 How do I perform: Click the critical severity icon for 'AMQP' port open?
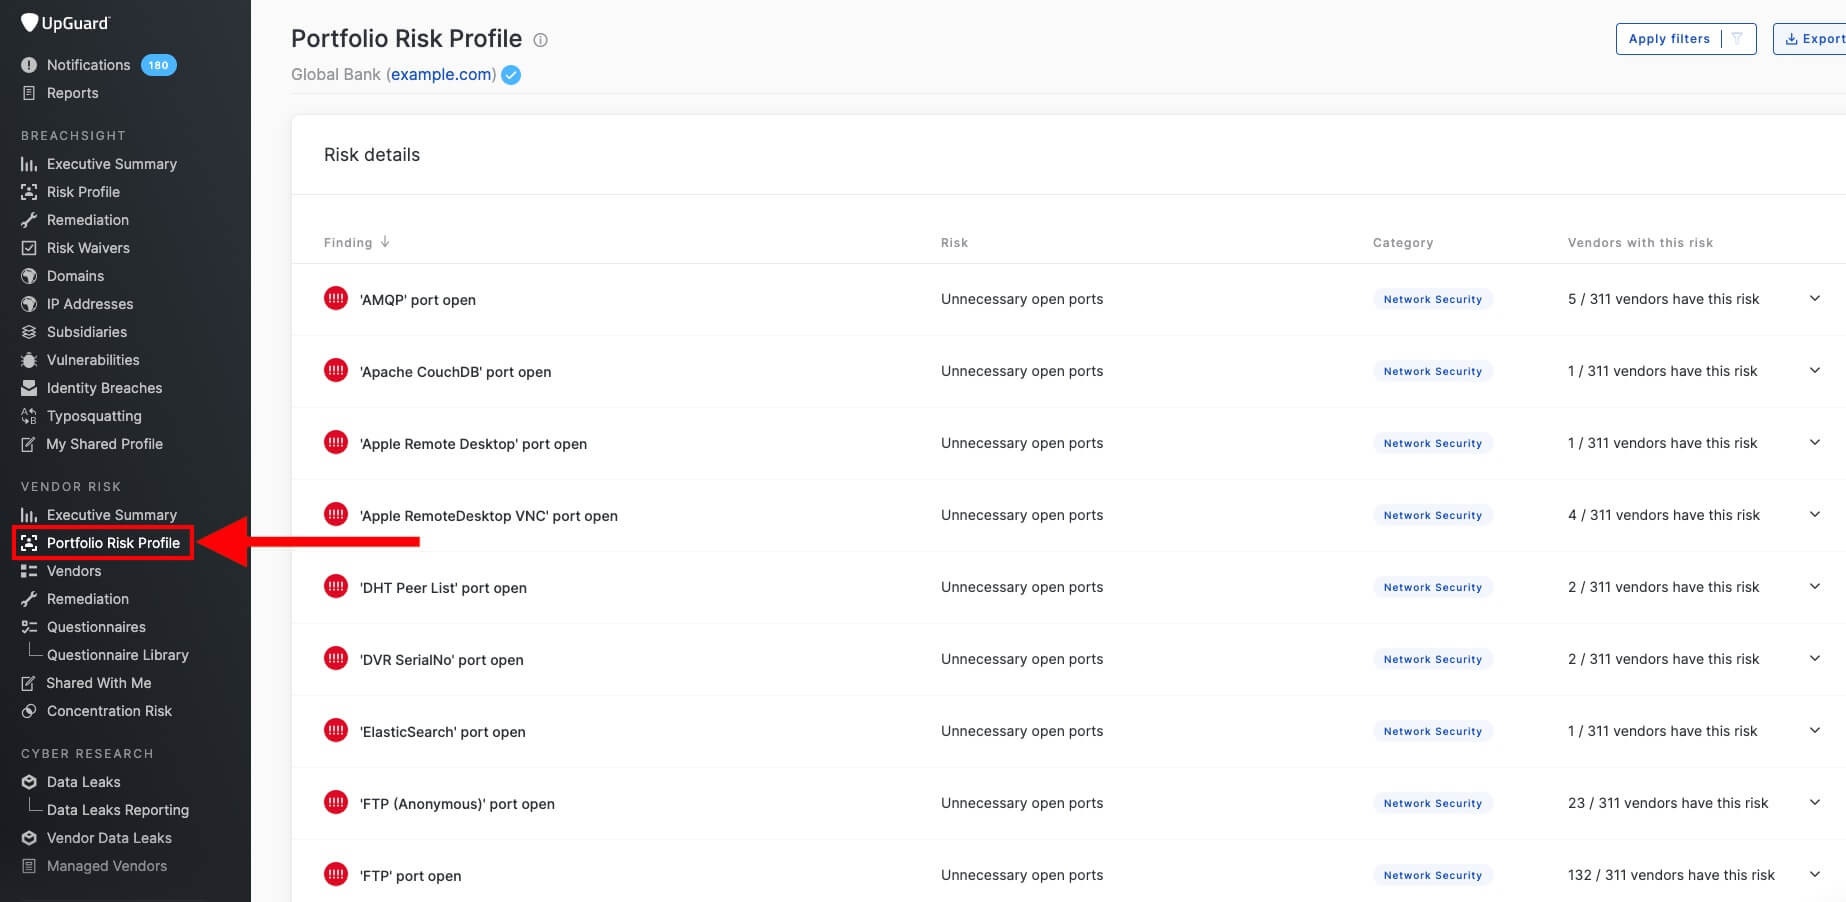[336, 298]
